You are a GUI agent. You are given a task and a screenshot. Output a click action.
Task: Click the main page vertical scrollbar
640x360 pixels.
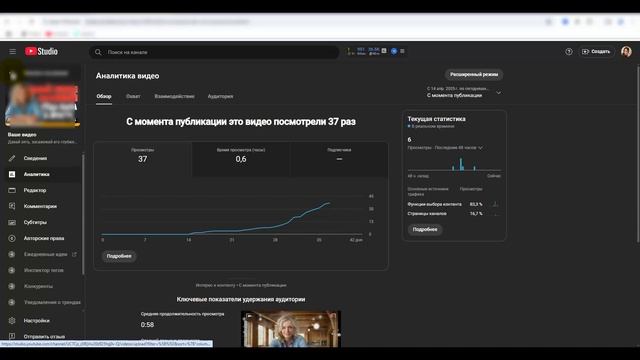tap(638, 154)
